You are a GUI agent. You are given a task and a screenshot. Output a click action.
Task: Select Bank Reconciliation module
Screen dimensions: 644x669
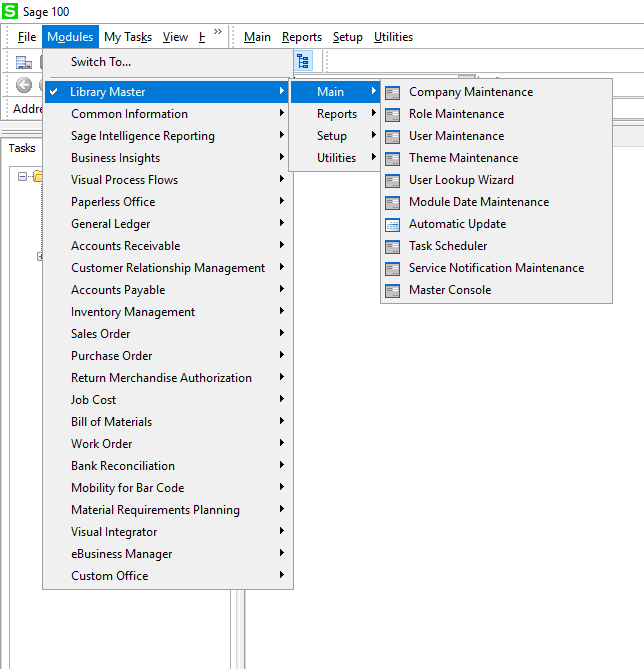pos(167,466)
